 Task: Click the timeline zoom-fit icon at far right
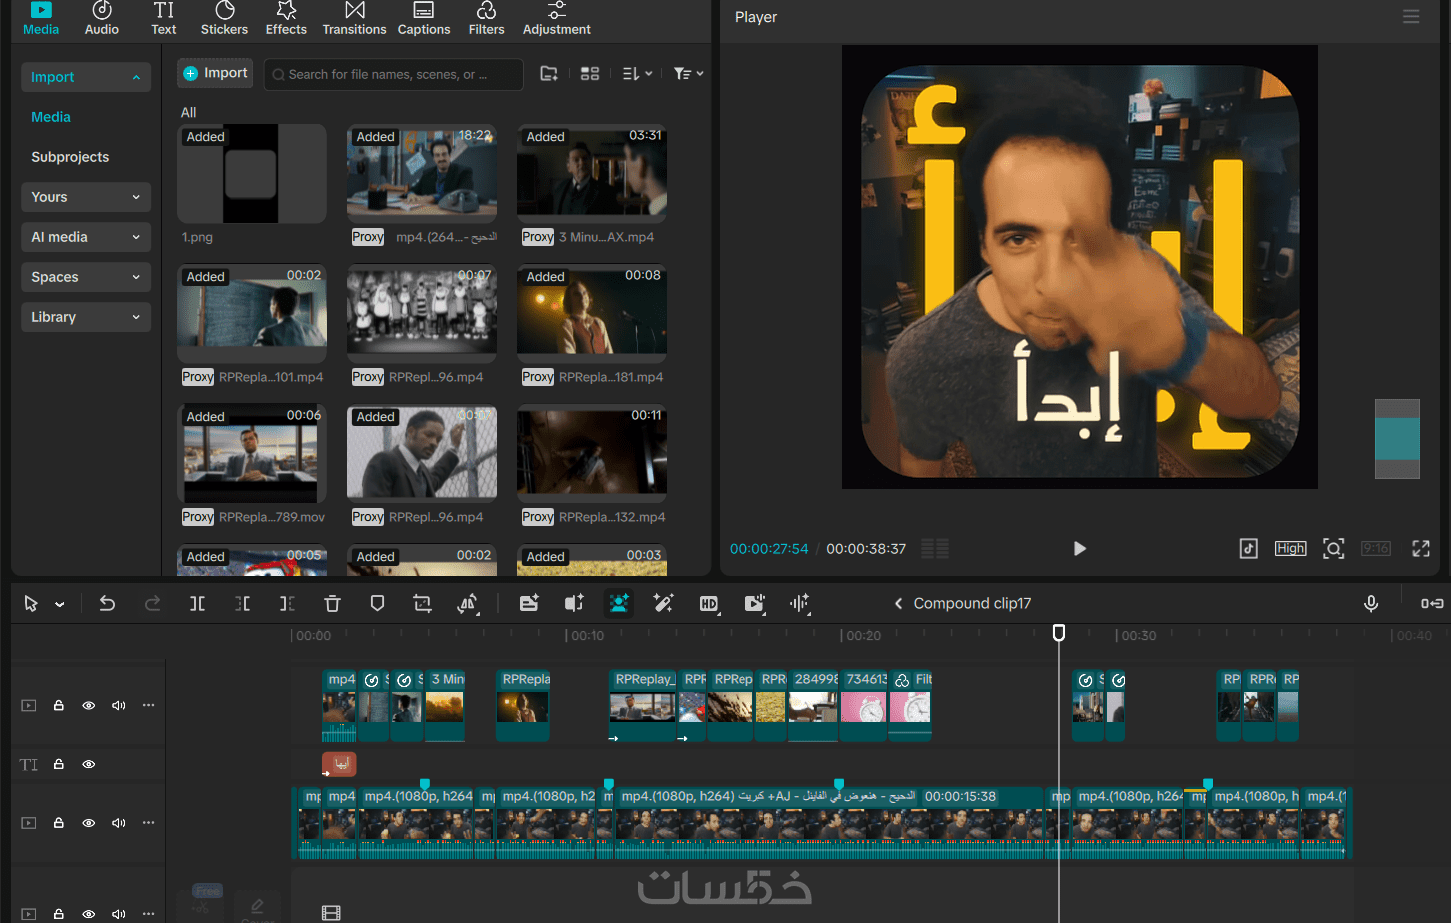1432,603
